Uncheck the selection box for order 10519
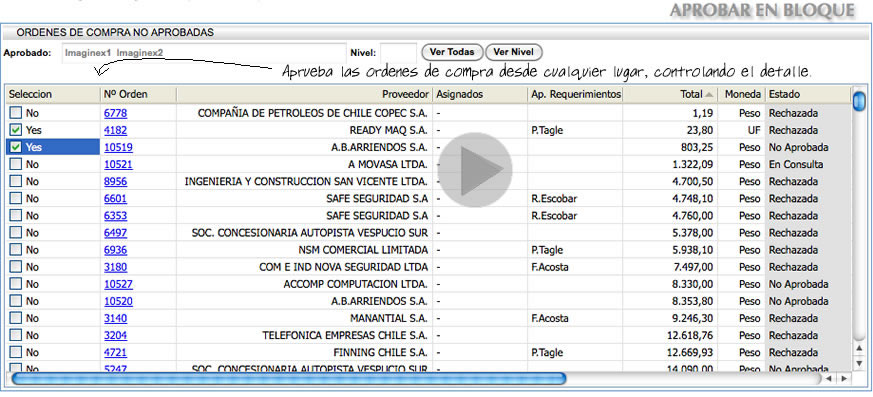Image resolution: width=873 pixels, height=397 pixels. click(16, 148)
